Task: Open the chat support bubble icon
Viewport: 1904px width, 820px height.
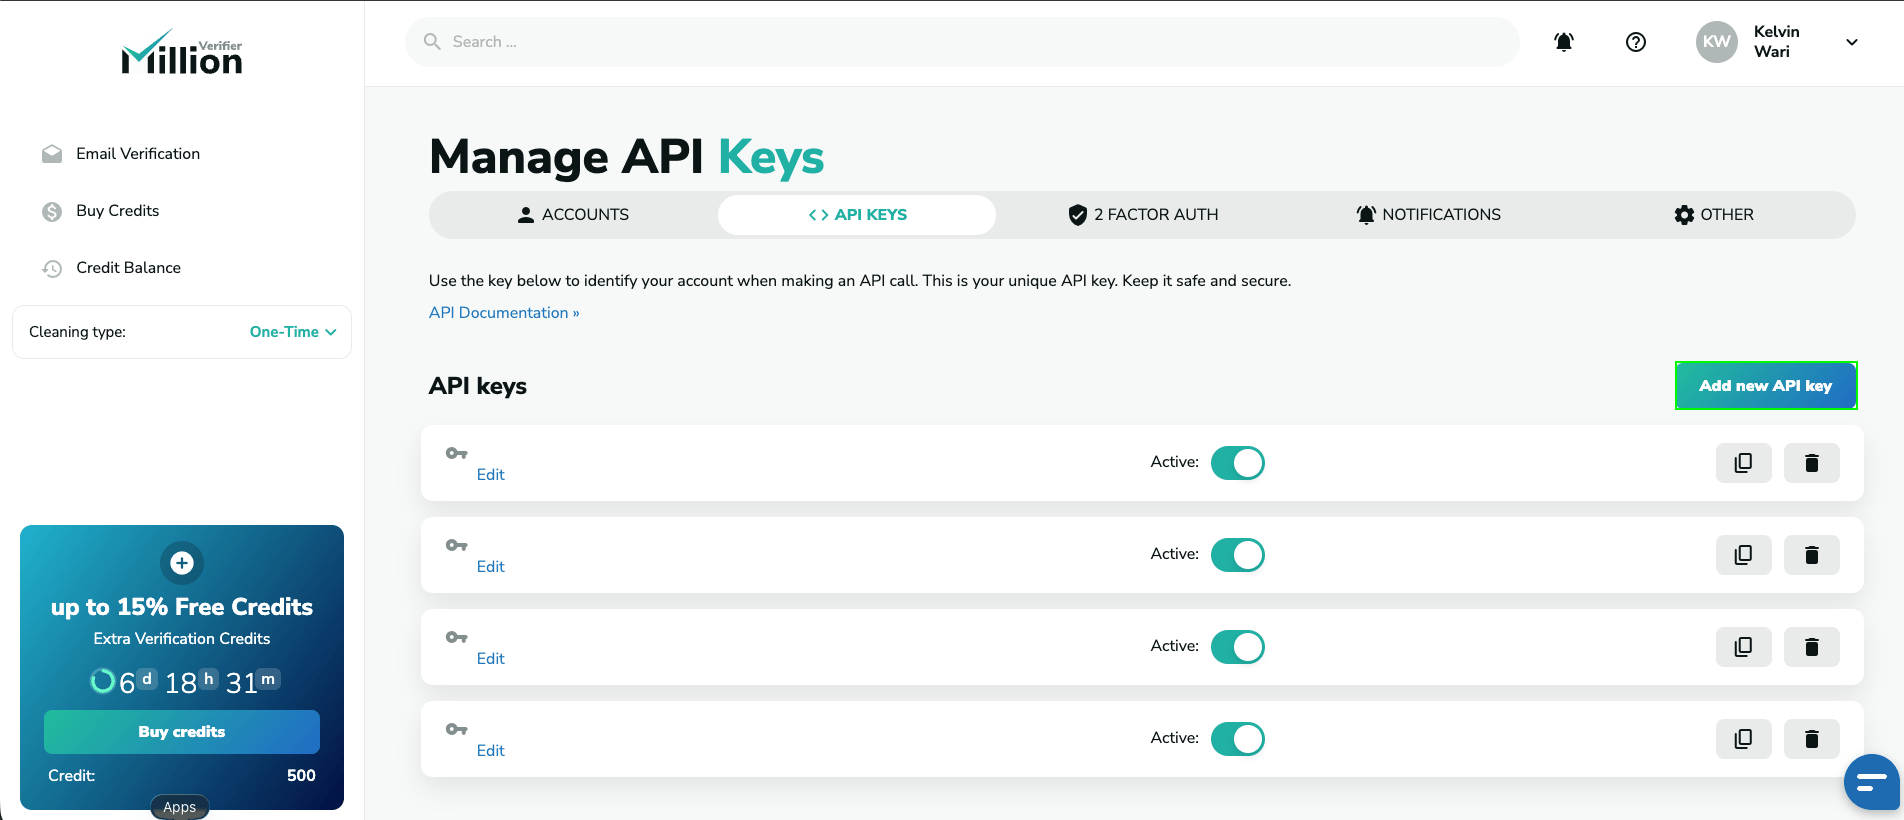Action: click(1871, 782)
